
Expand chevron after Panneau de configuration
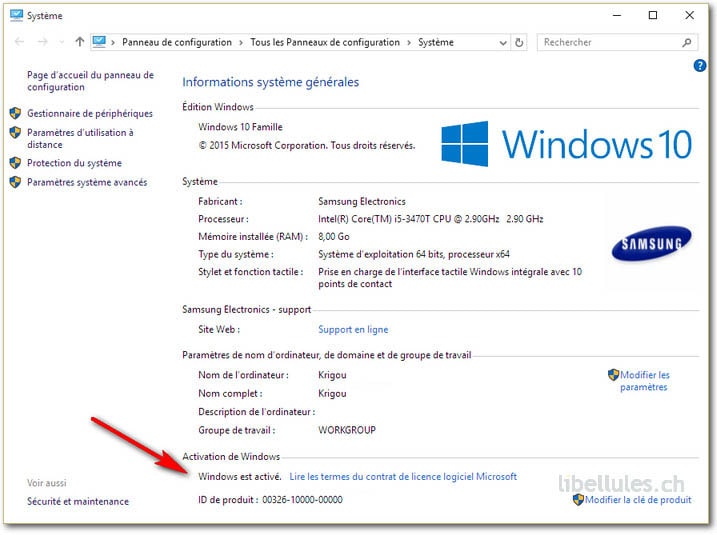tap(241, 43)
